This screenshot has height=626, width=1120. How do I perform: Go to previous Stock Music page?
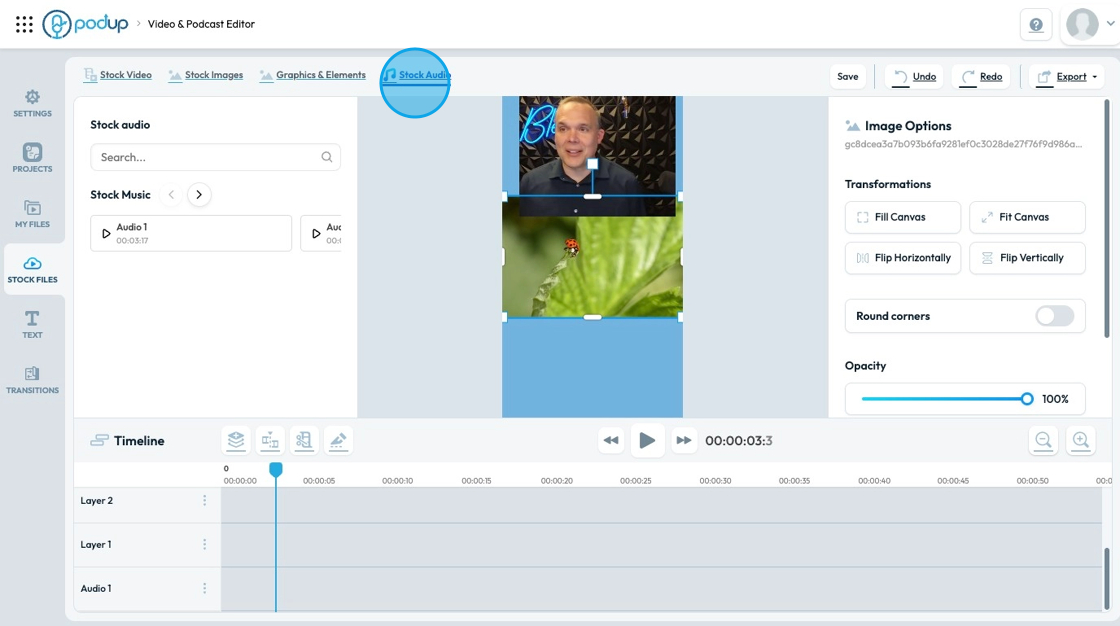171,194
